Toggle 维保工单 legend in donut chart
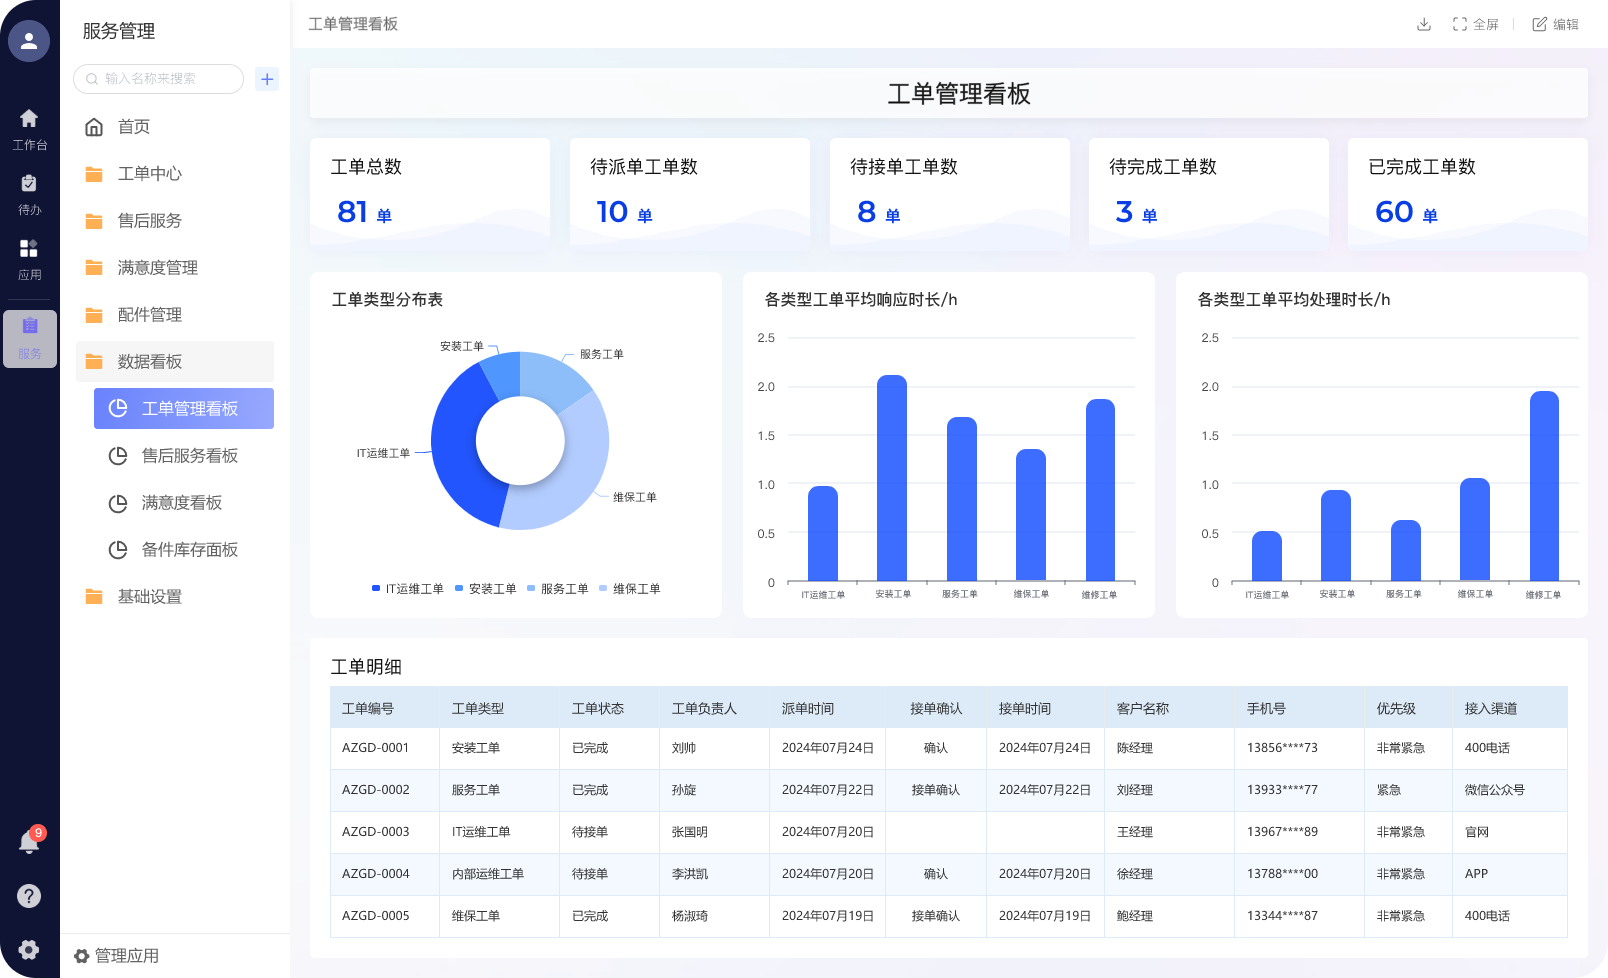Viewport: 1608px width, 978px height. coord(630,589)
